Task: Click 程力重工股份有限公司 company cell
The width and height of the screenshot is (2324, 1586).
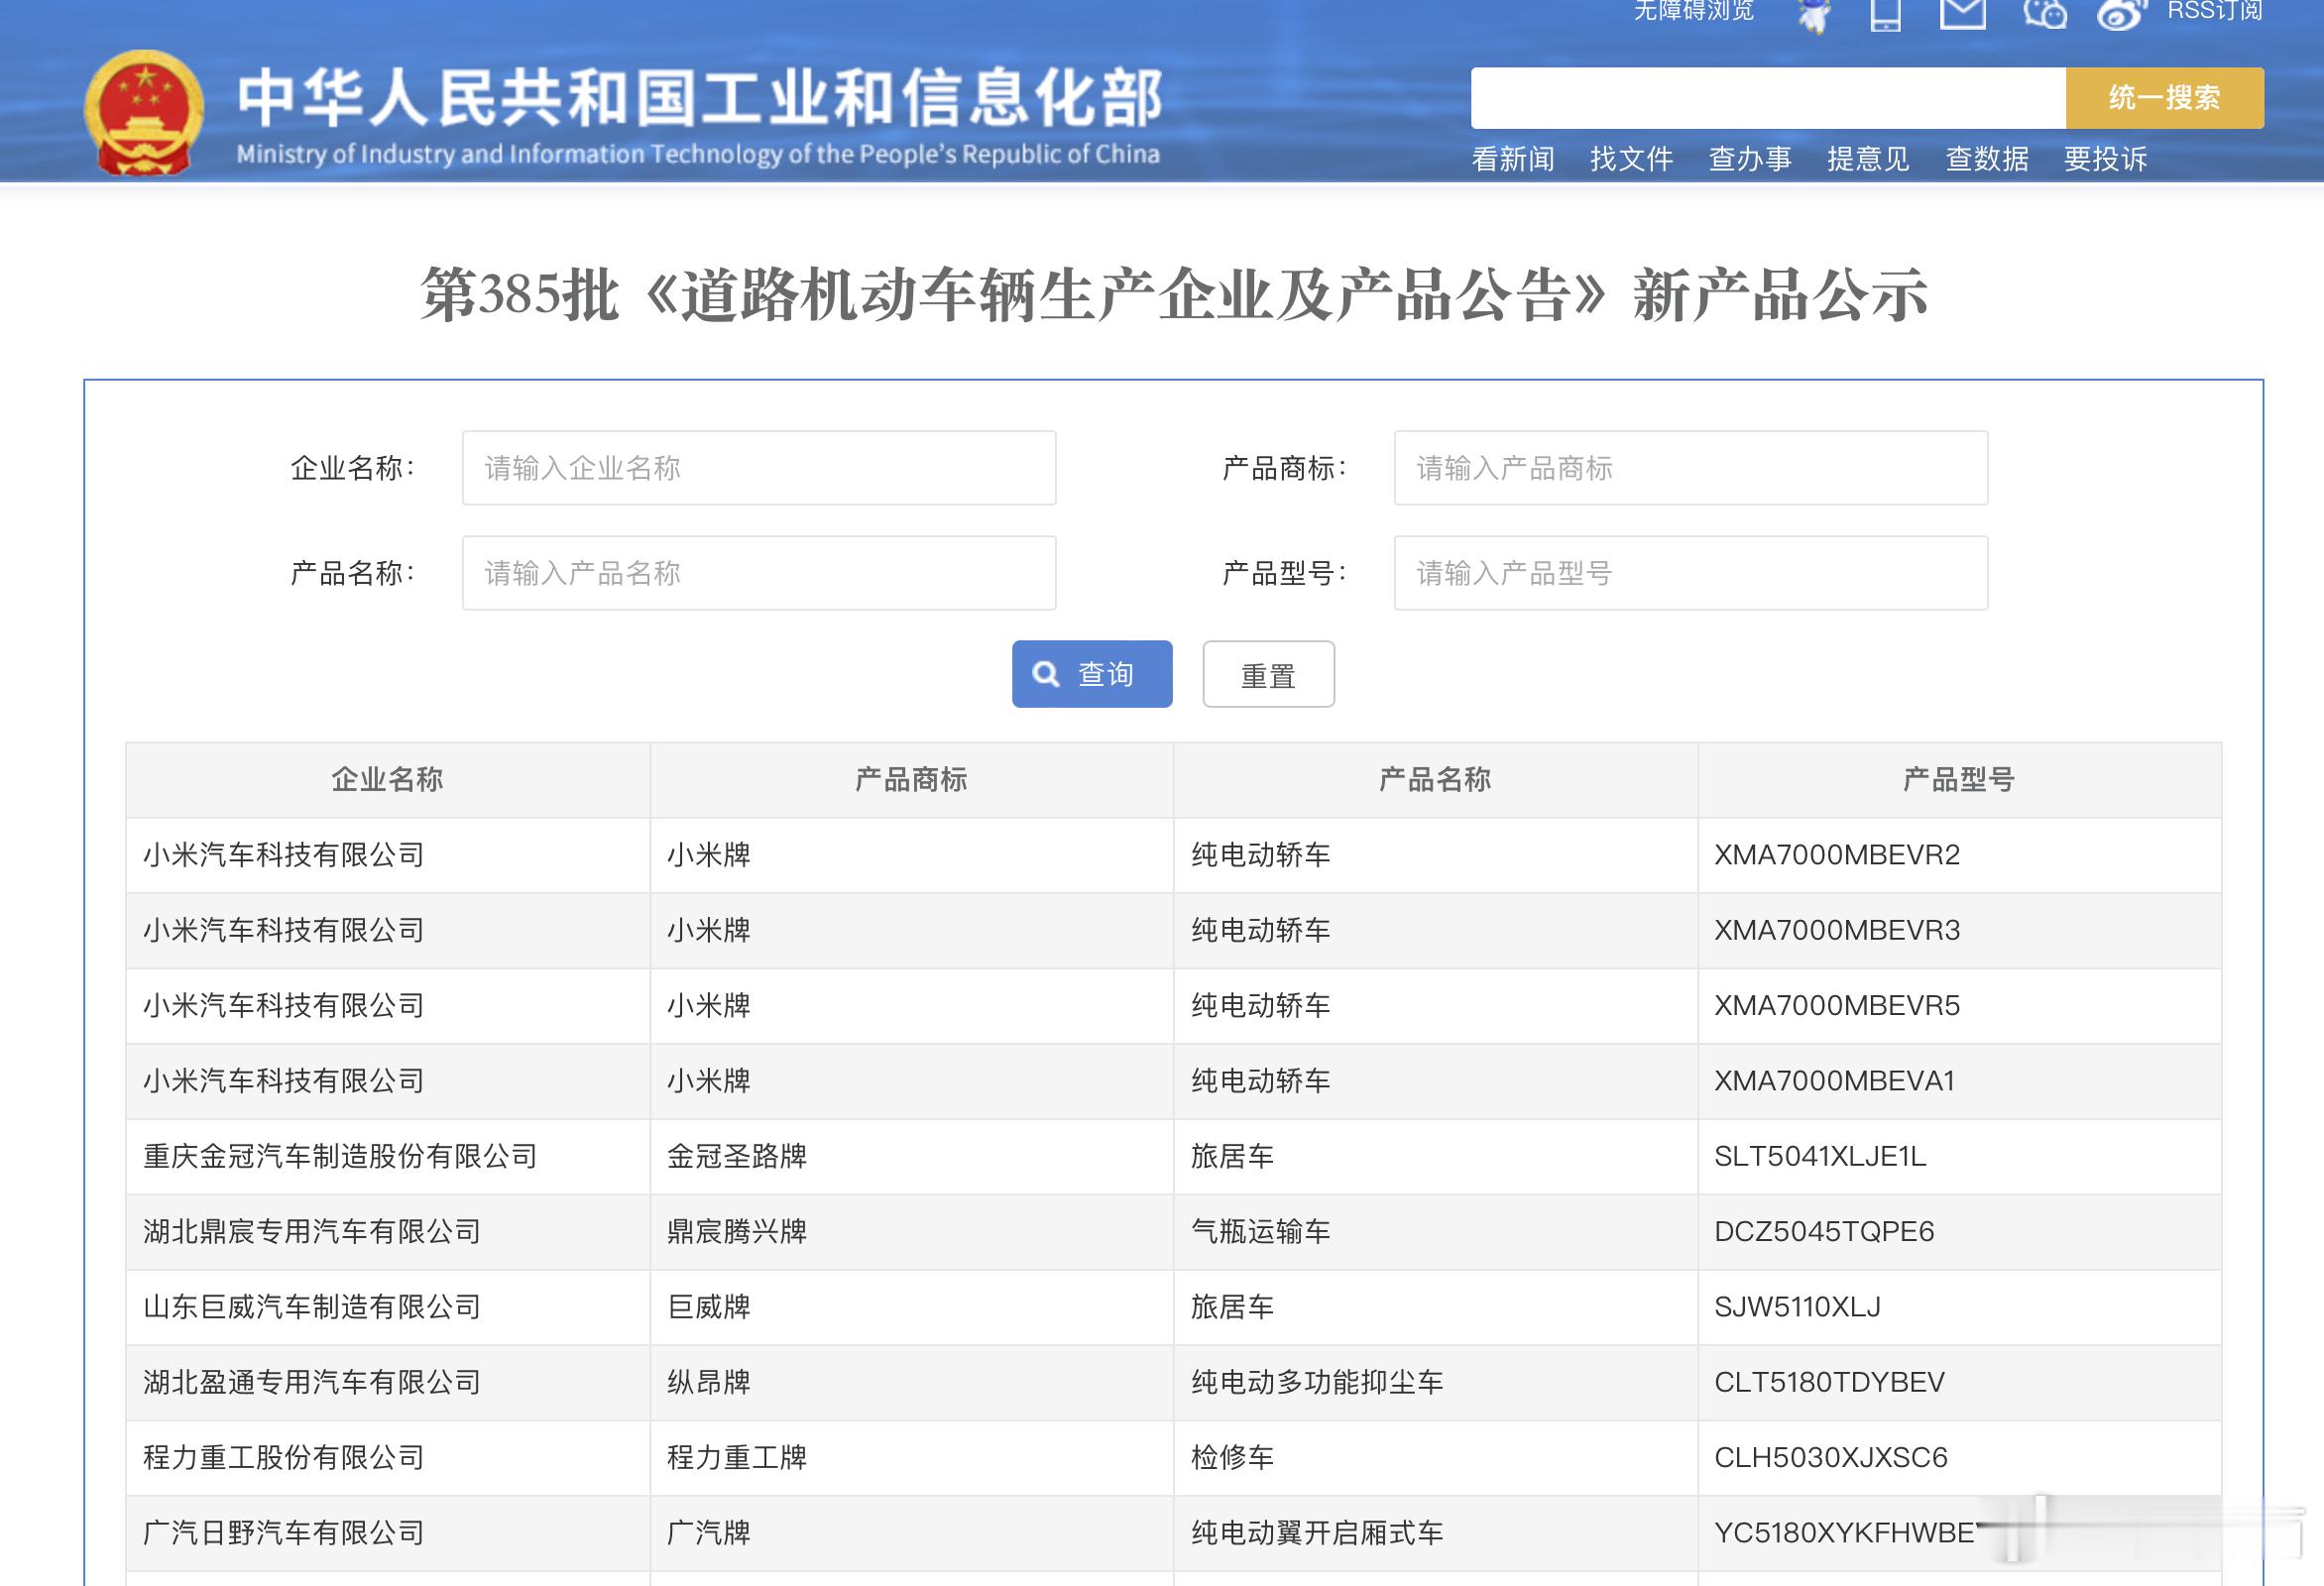Action: (387, 1457)
